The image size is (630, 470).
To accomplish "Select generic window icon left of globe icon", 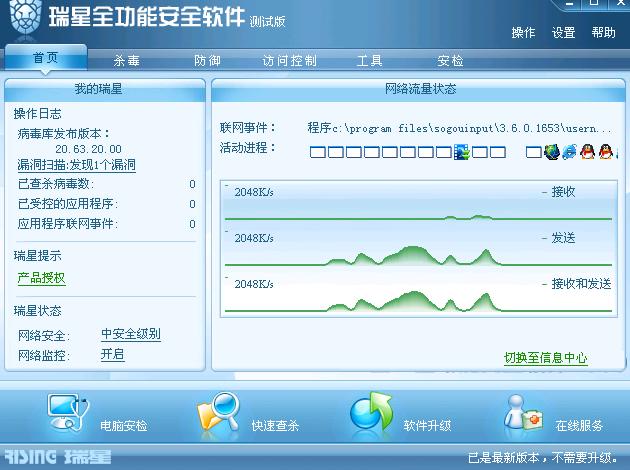I will pos(534,152).
